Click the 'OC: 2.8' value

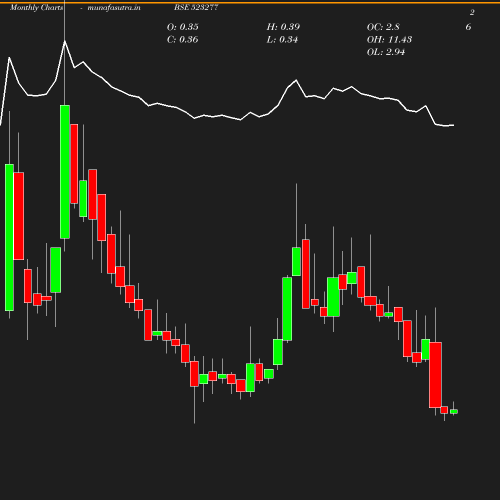tap(383, 27)
